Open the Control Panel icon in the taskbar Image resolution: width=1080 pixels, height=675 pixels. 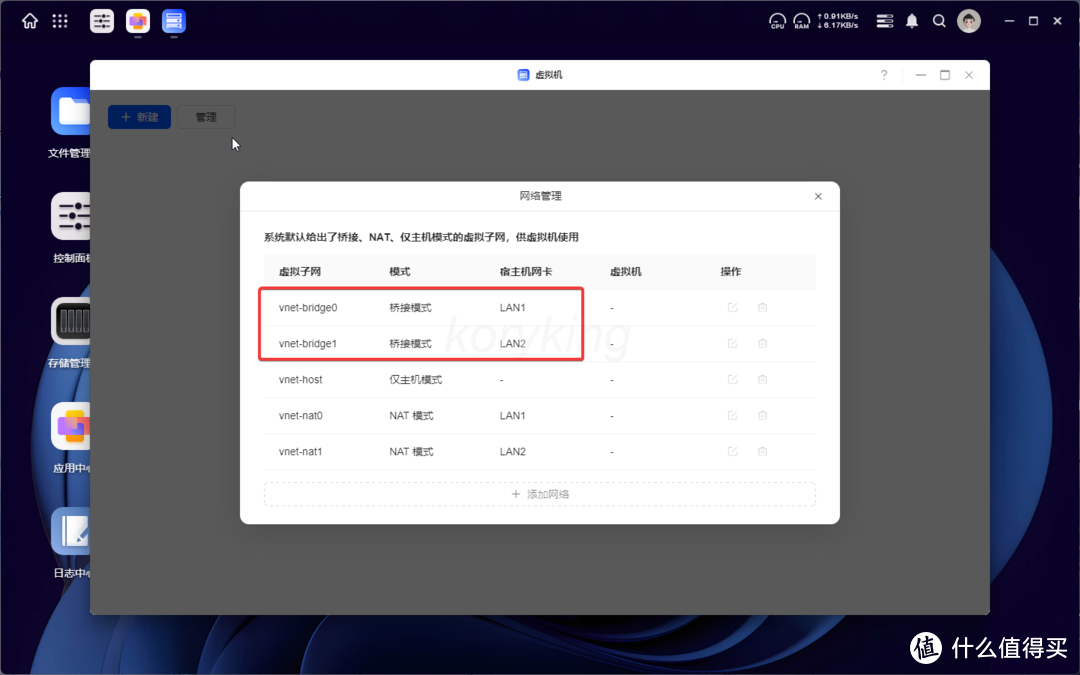tap(101, 21)
